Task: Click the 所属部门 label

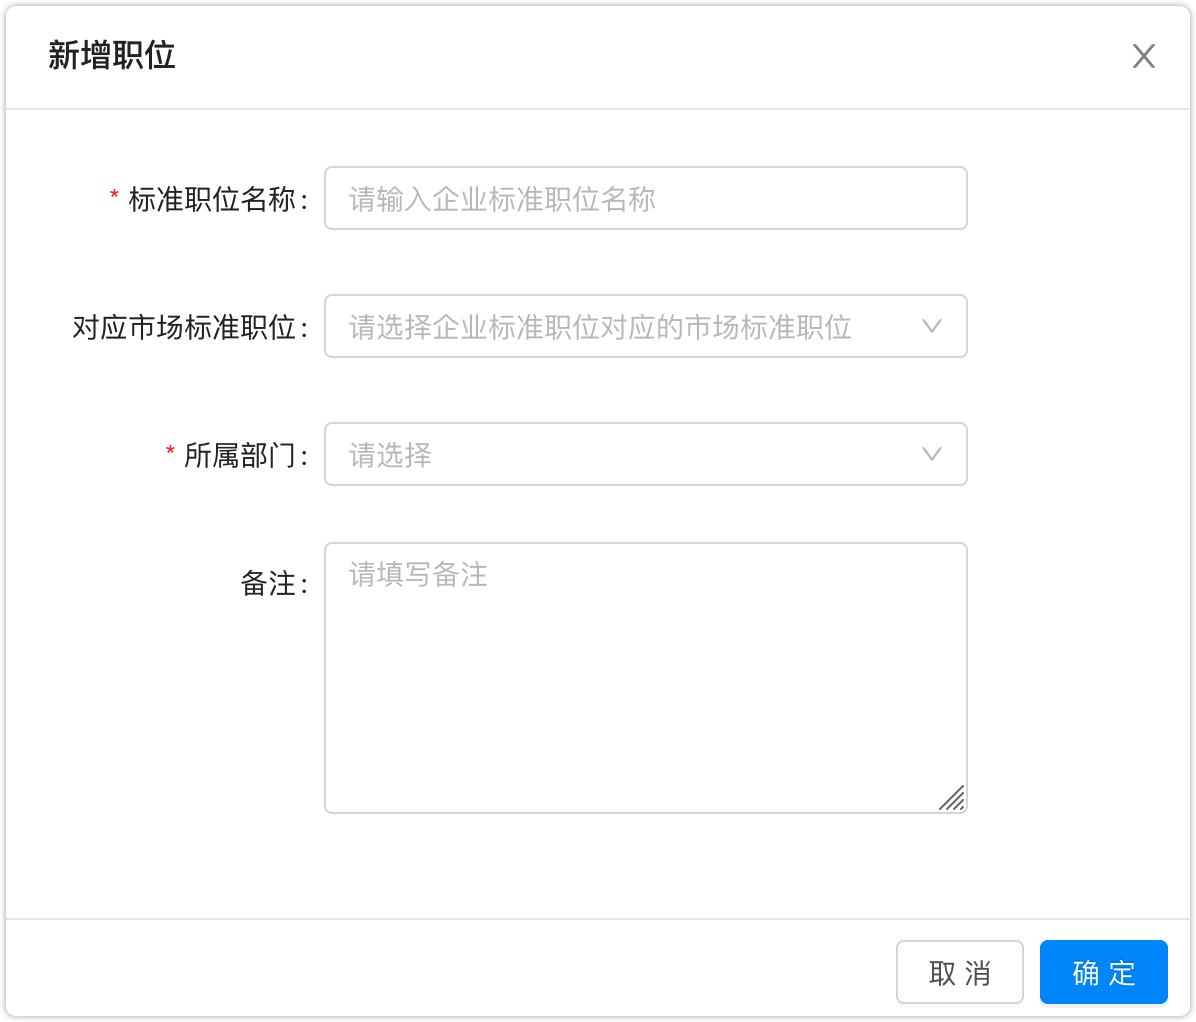Action: (245, 456)
